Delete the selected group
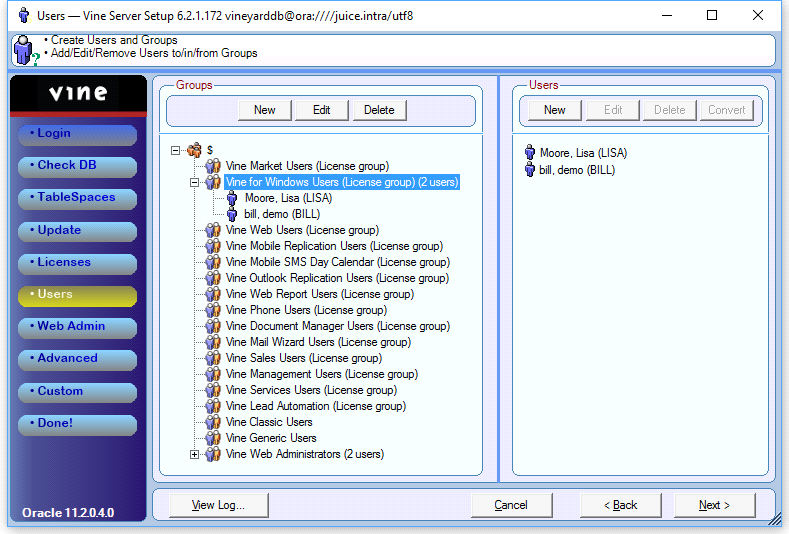789x534 pixels. click(x=379, y=110)
